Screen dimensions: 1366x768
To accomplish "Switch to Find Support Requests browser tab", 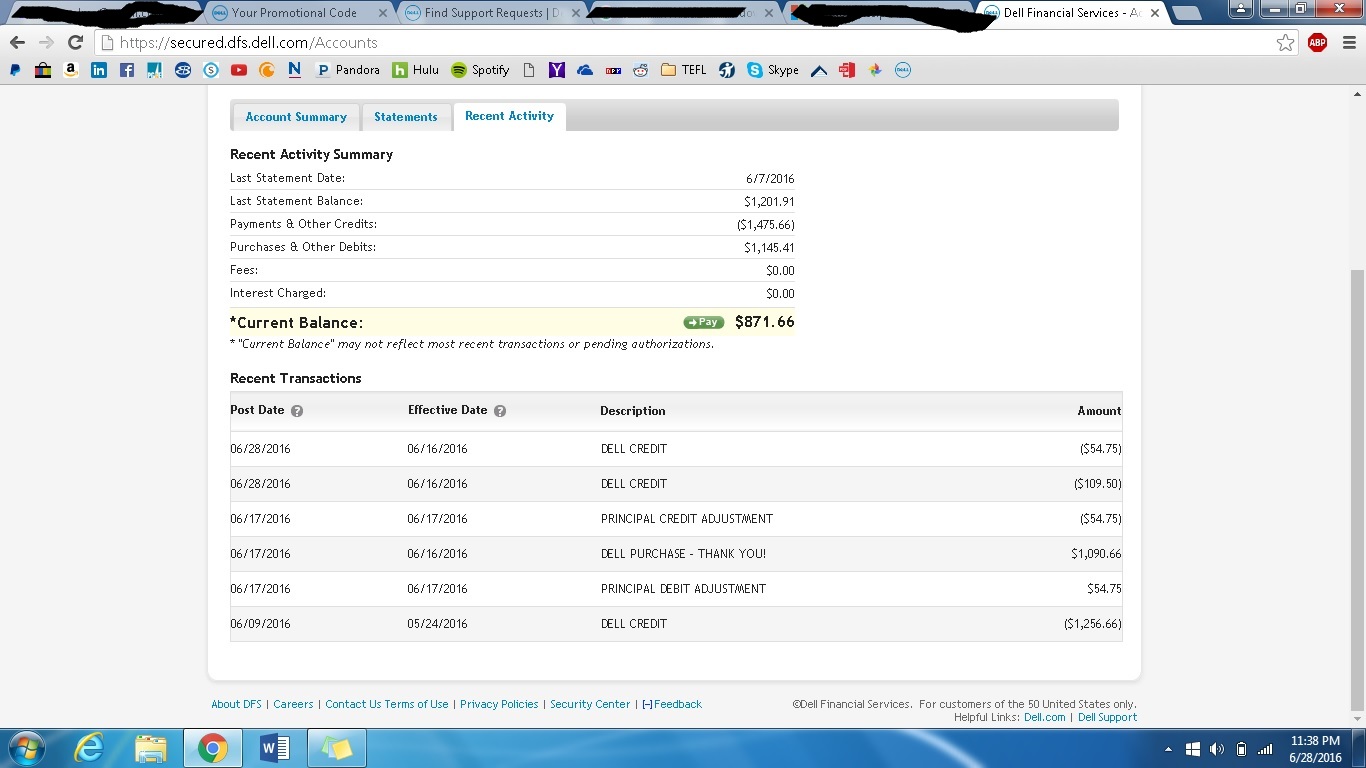I will point(491,13).
